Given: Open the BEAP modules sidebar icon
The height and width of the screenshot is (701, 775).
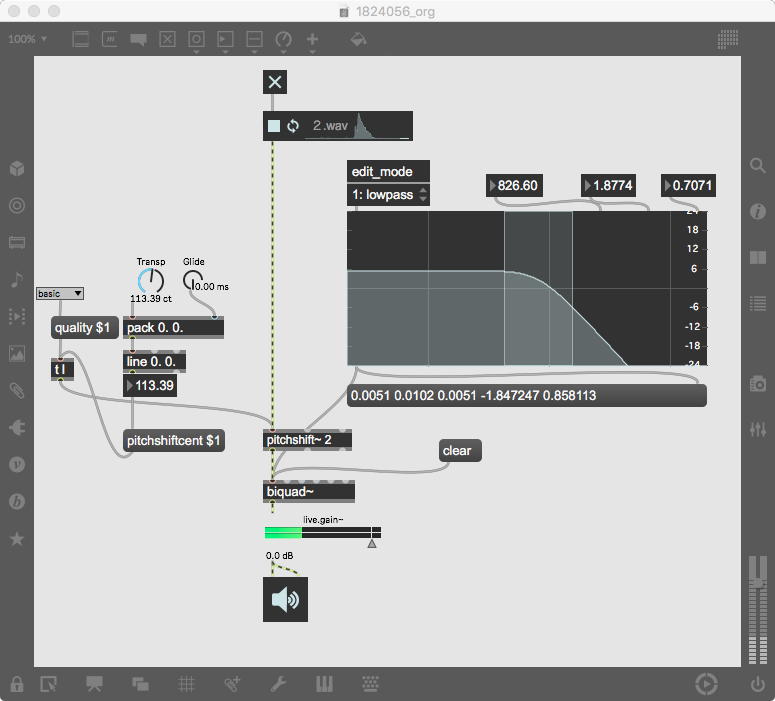Looking at the screenshot, I should [17, 501].
